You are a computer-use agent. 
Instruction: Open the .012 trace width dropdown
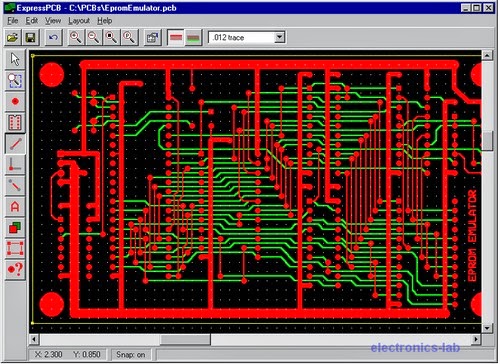280,37
